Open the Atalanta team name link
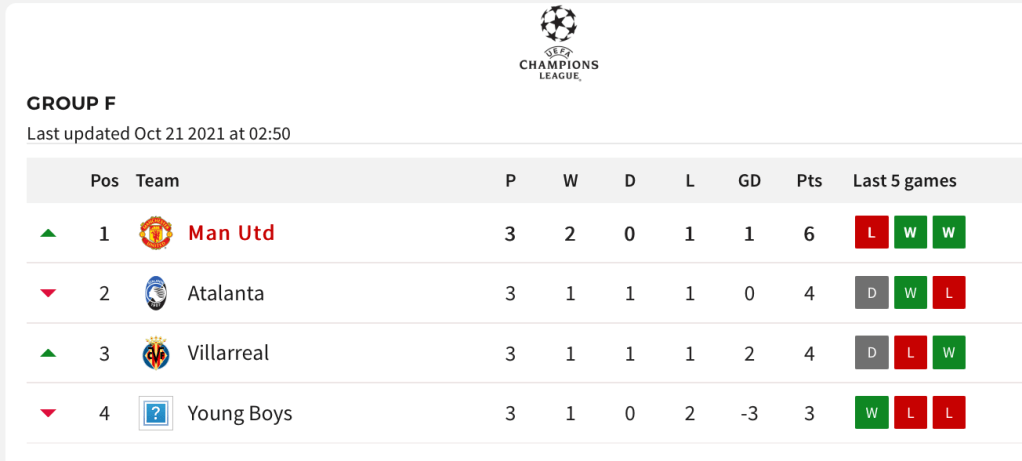The width and height of the screenshot is (1022, 461). coord(225,293)
